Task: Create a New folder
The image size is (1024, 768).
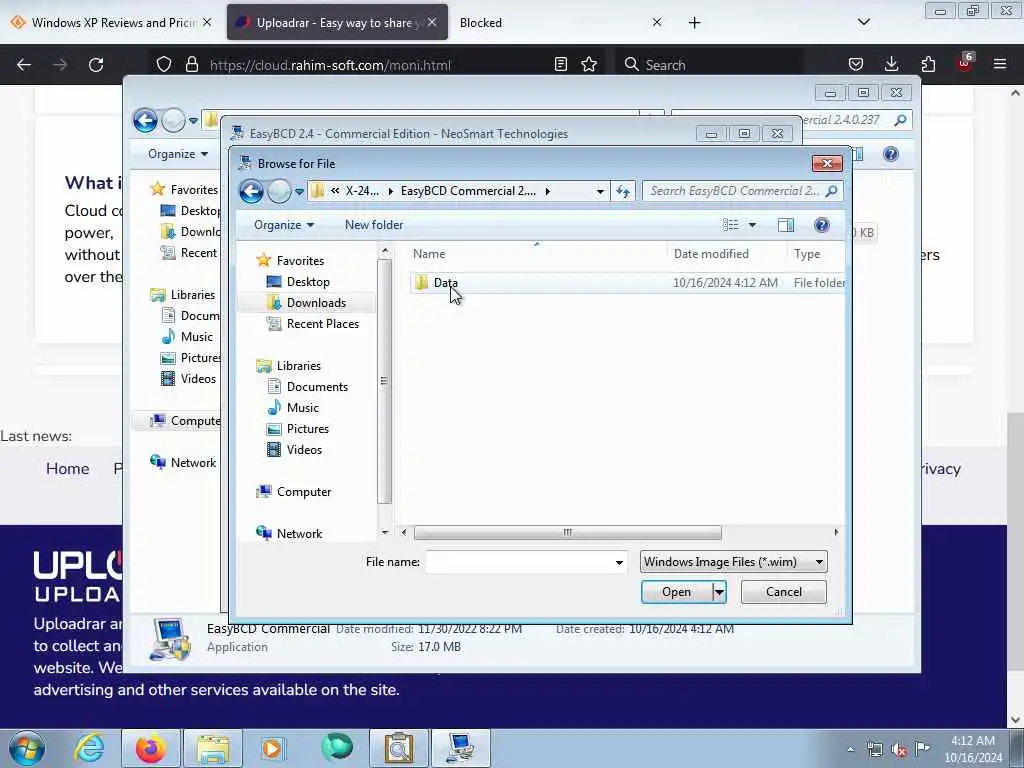Action: point(374,225)
